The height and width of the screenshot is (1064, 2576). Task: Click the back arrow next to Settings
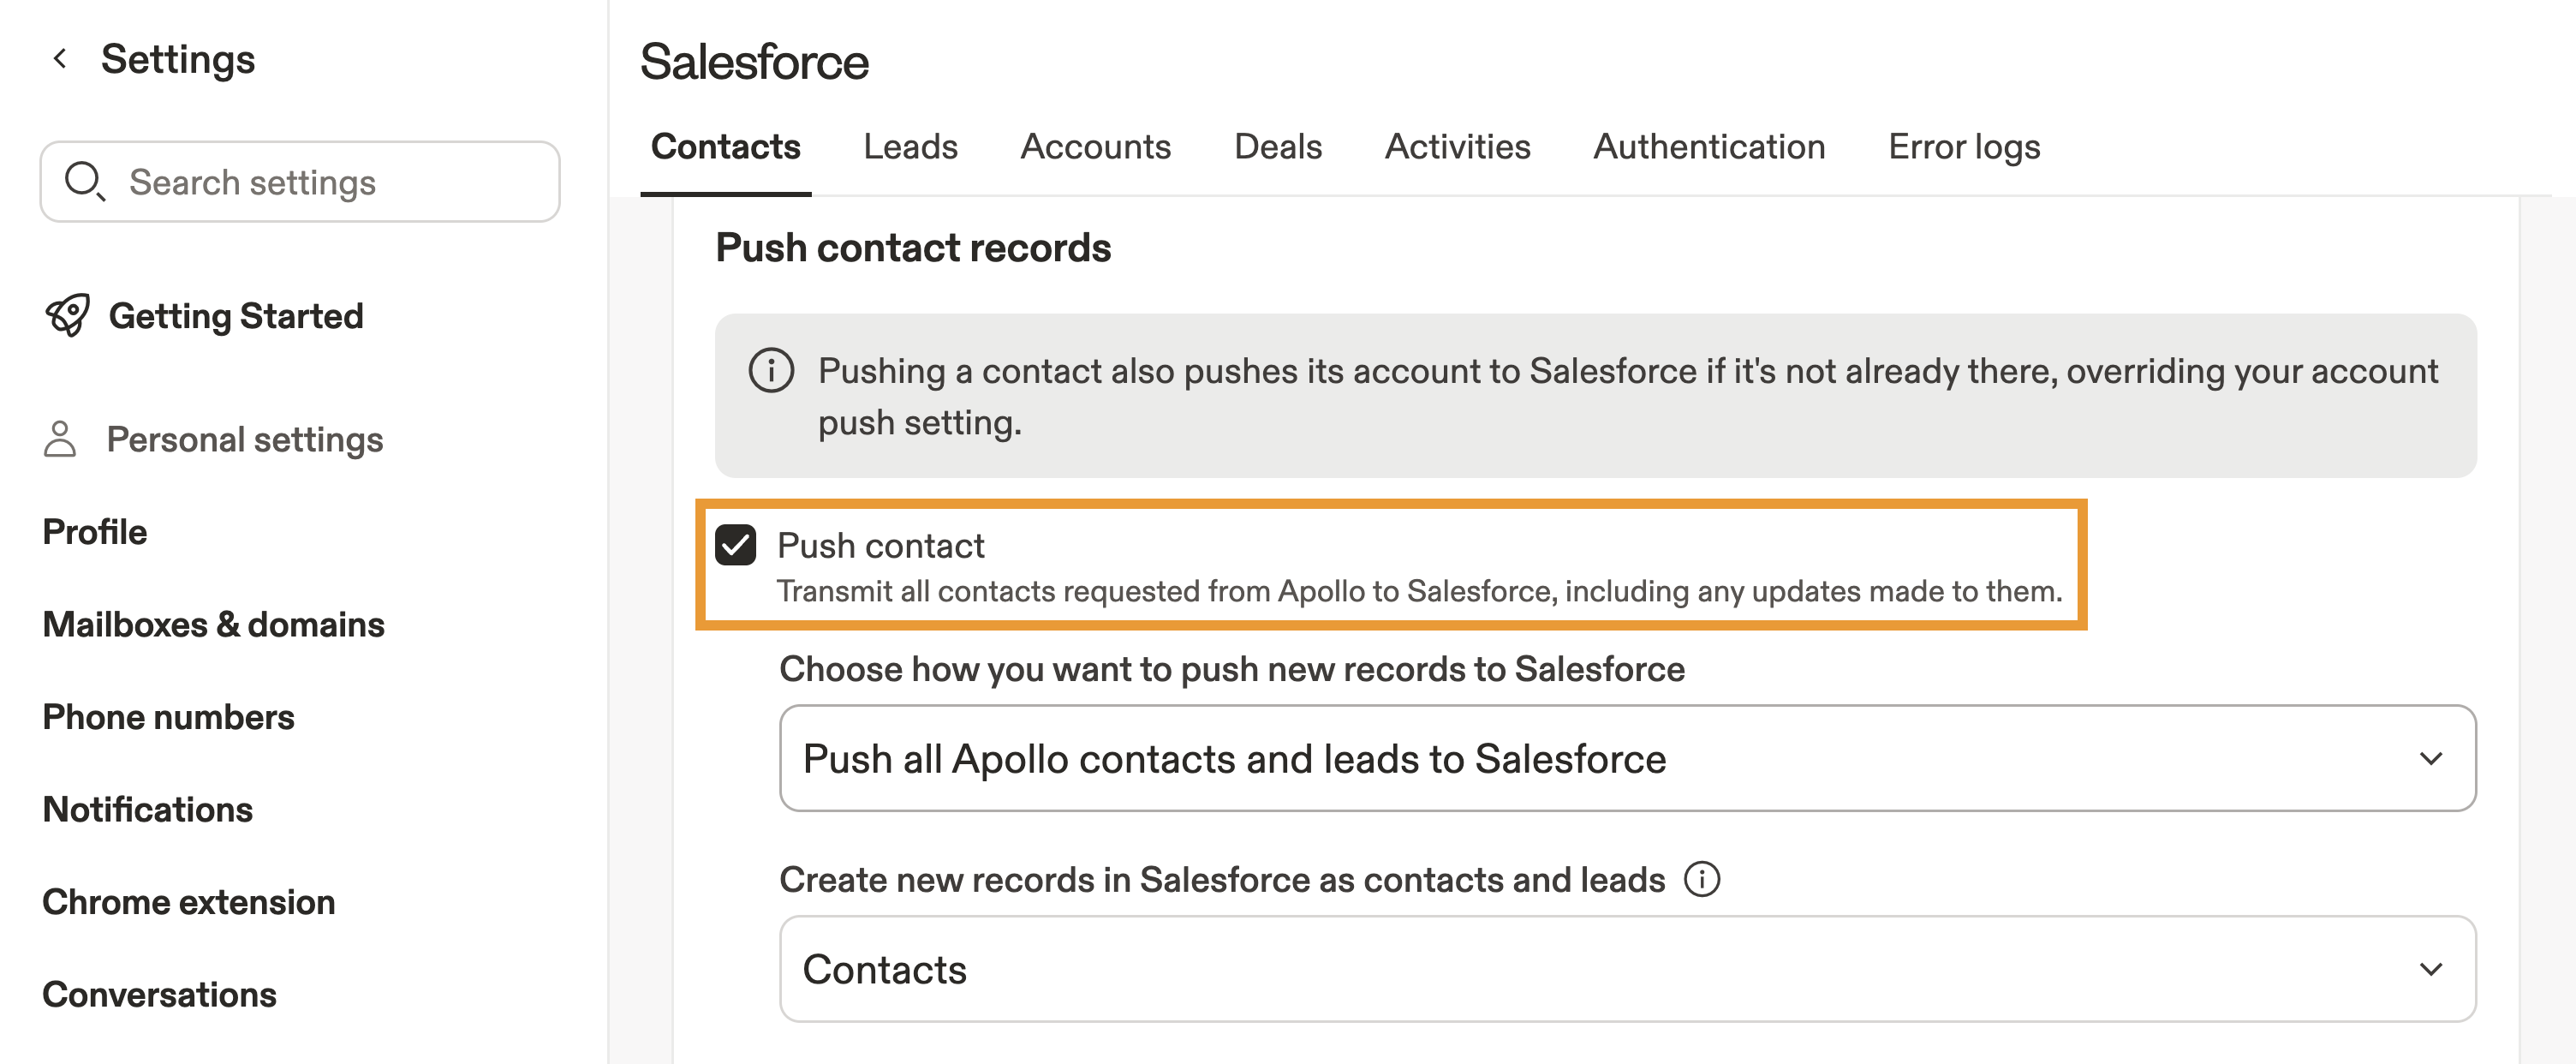pyautogui.click(x=60, y=59)
